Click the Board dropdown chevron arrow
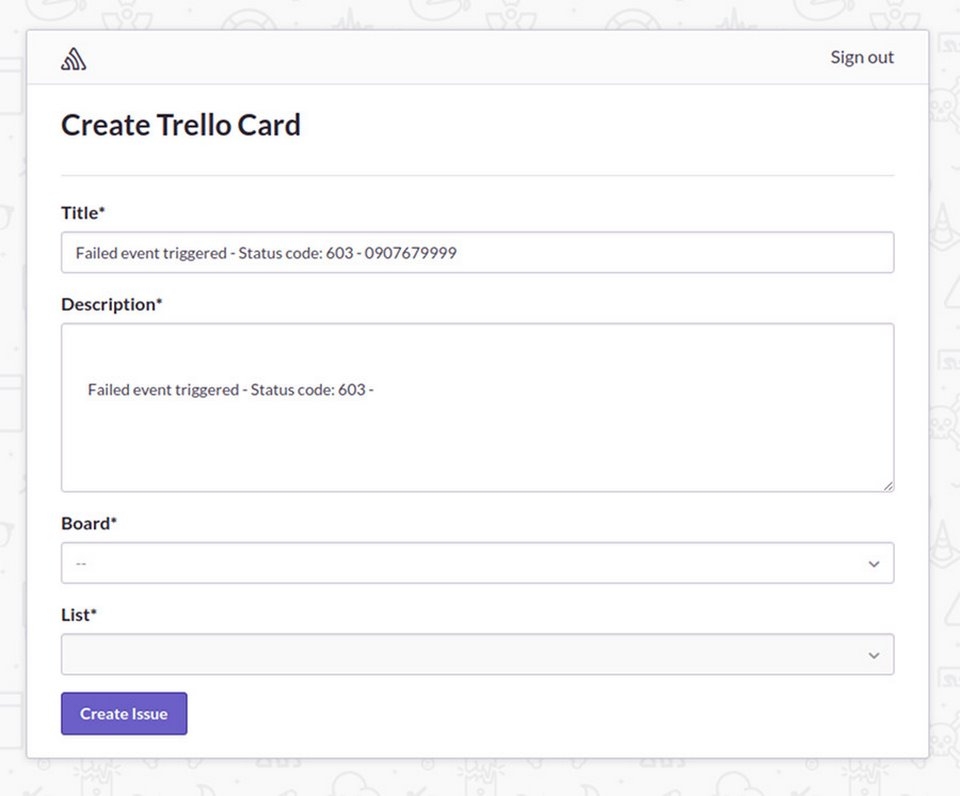Image resolution: width=960 pixels, height=796 pixels. 874,564
